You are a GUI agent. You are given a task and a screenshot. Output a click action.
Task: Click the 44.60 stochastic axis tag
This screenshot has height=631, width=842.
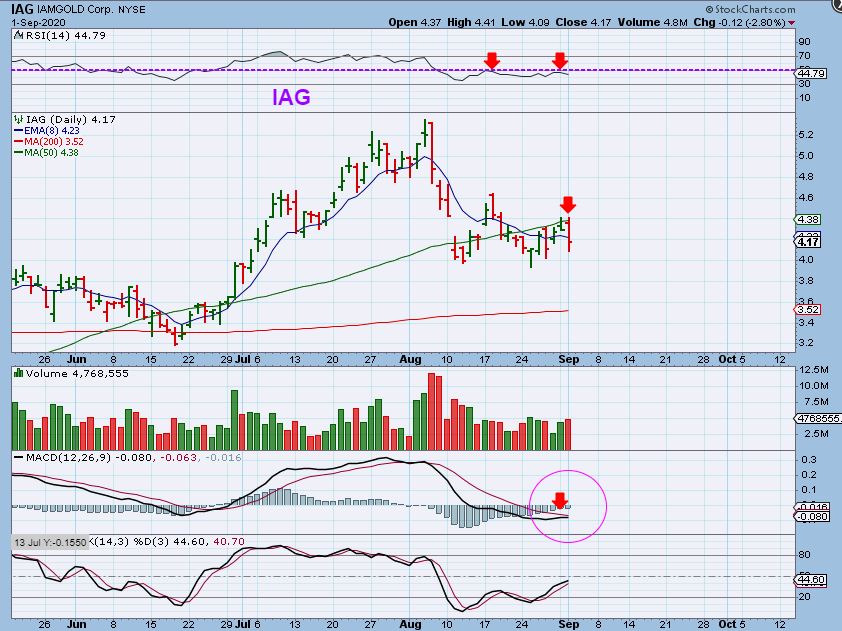click(x=811, y=580)
